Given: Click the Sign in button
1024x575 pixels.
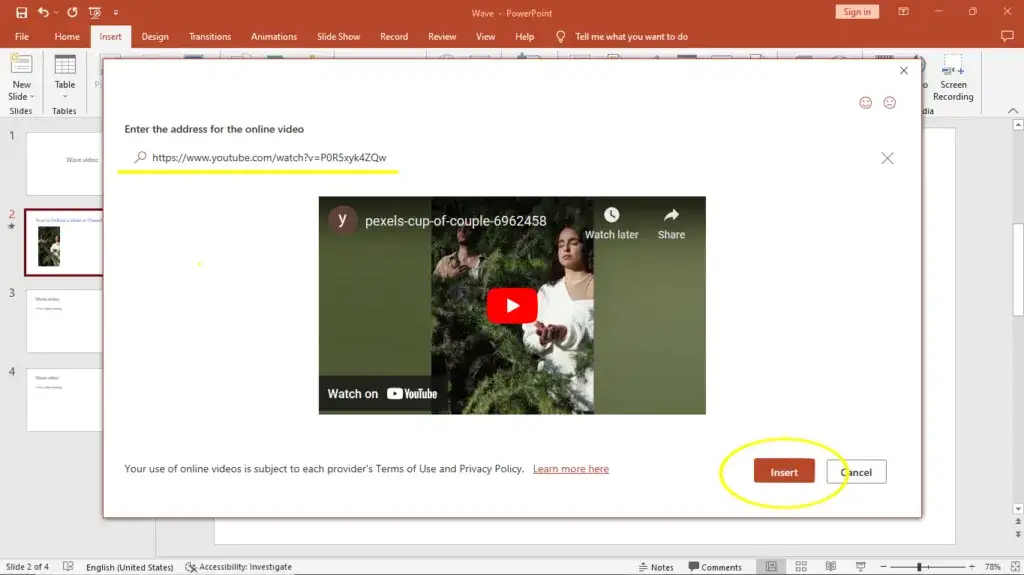Looking at the screenshot, I should click(857, 12).
